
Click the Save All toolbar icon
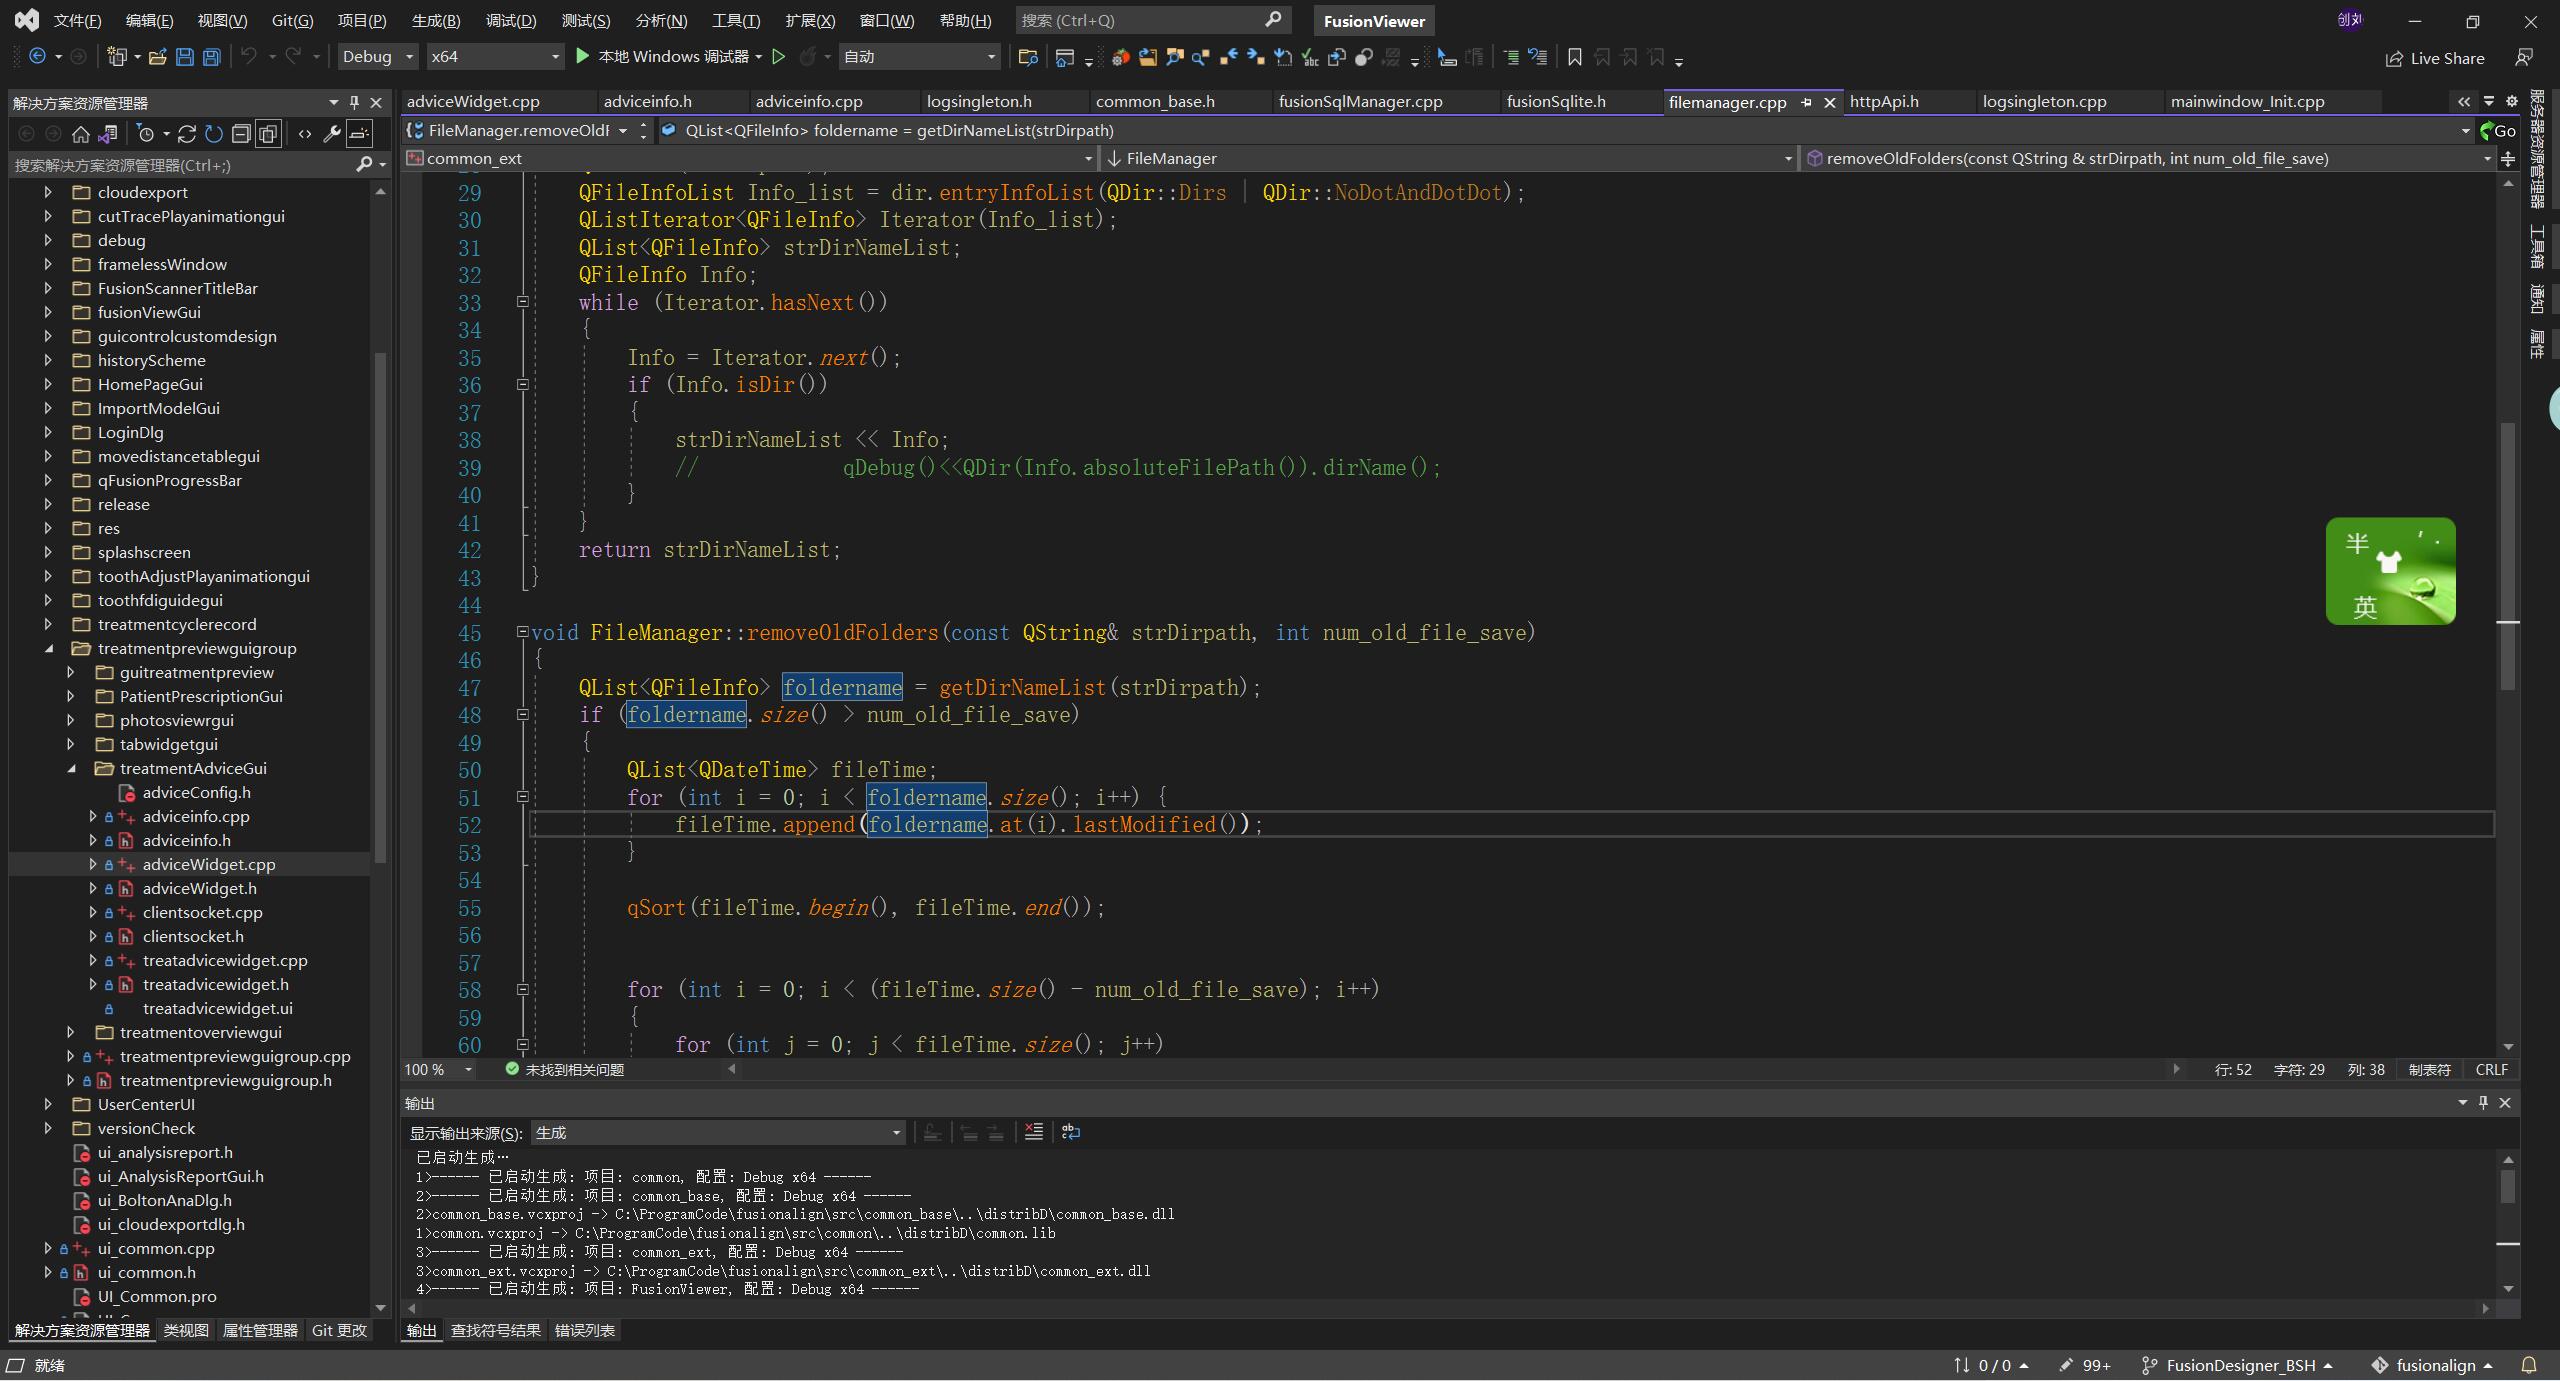[211, 57]
